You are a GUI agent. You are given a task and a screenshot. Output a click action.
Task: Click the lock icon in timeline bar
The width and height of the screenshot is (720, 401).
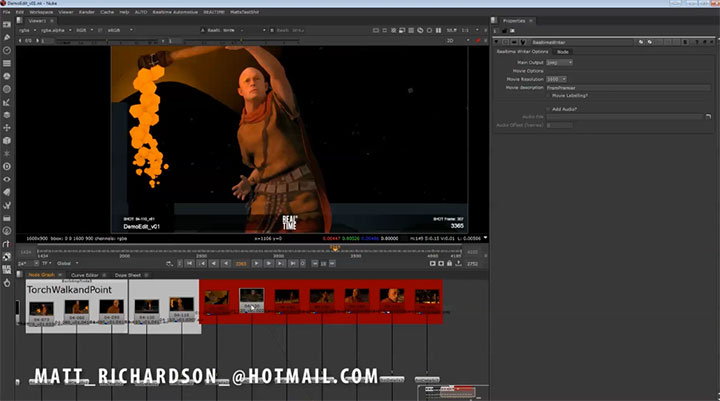coord(450,264)
